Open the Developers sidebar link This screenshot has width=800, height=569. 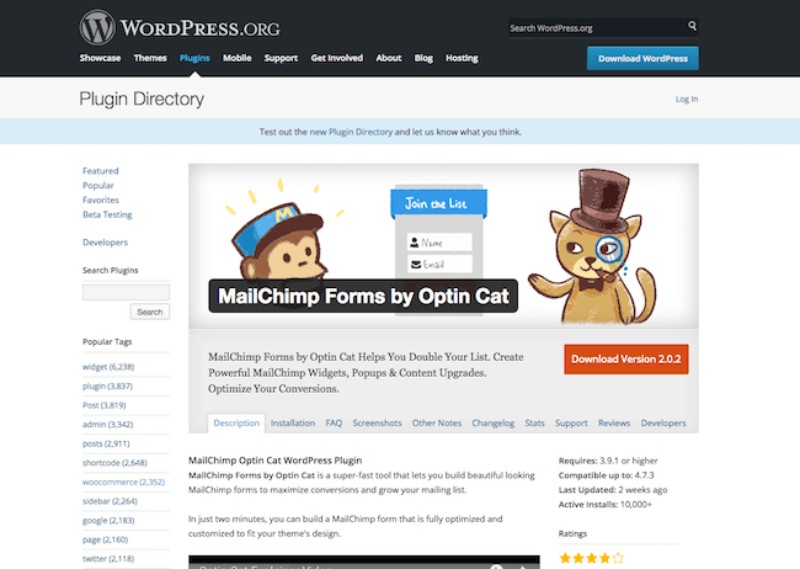pyautogui.click(x=105, y=242)
